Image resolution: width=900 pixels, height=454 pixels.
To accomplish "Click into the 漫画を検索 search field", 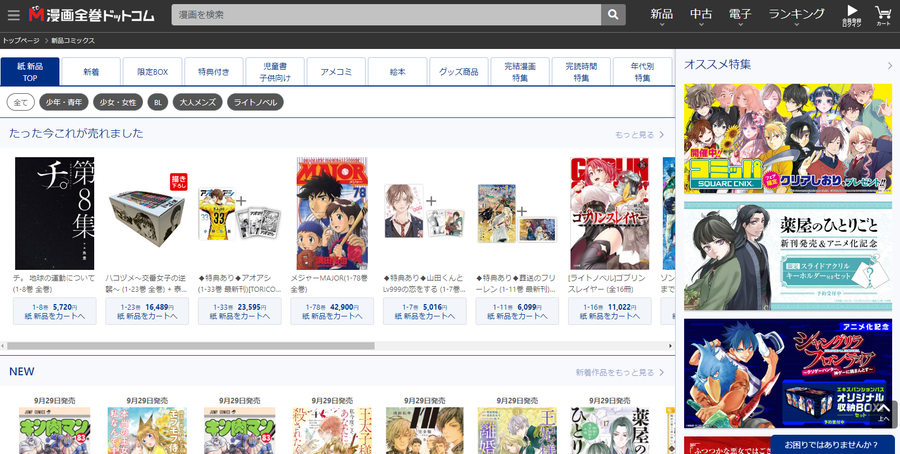I will pyautogui.click(x=386, y=15).
